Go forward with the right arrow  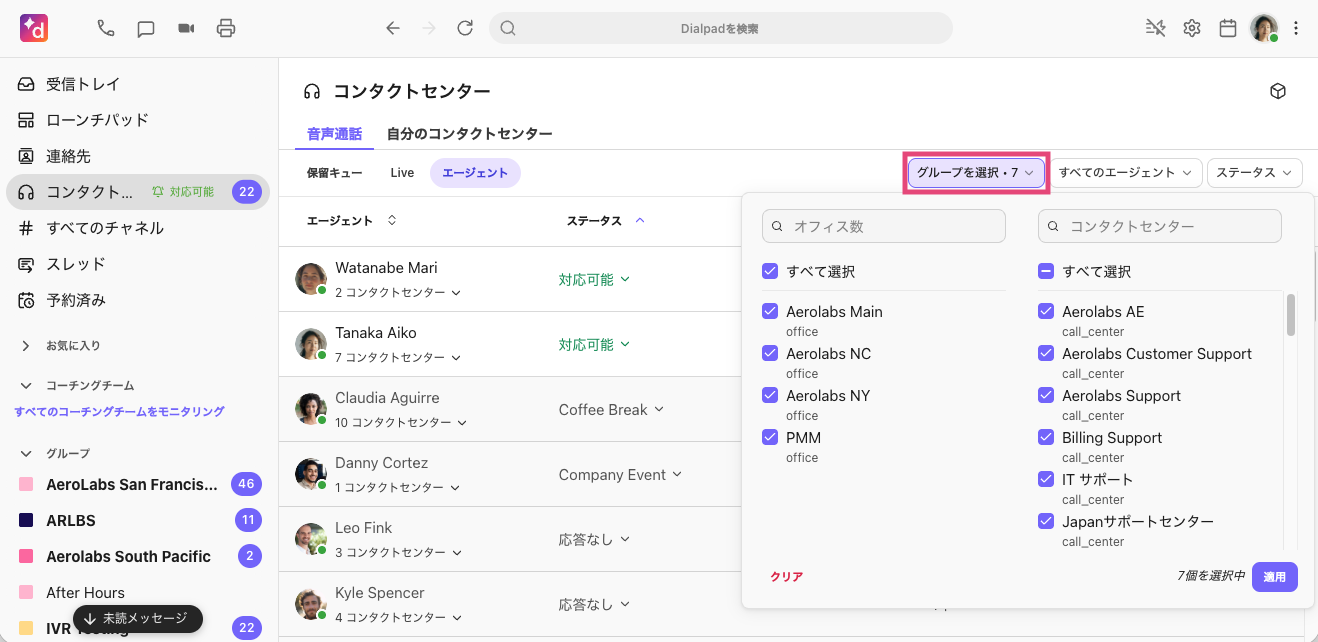click(429, 28)
